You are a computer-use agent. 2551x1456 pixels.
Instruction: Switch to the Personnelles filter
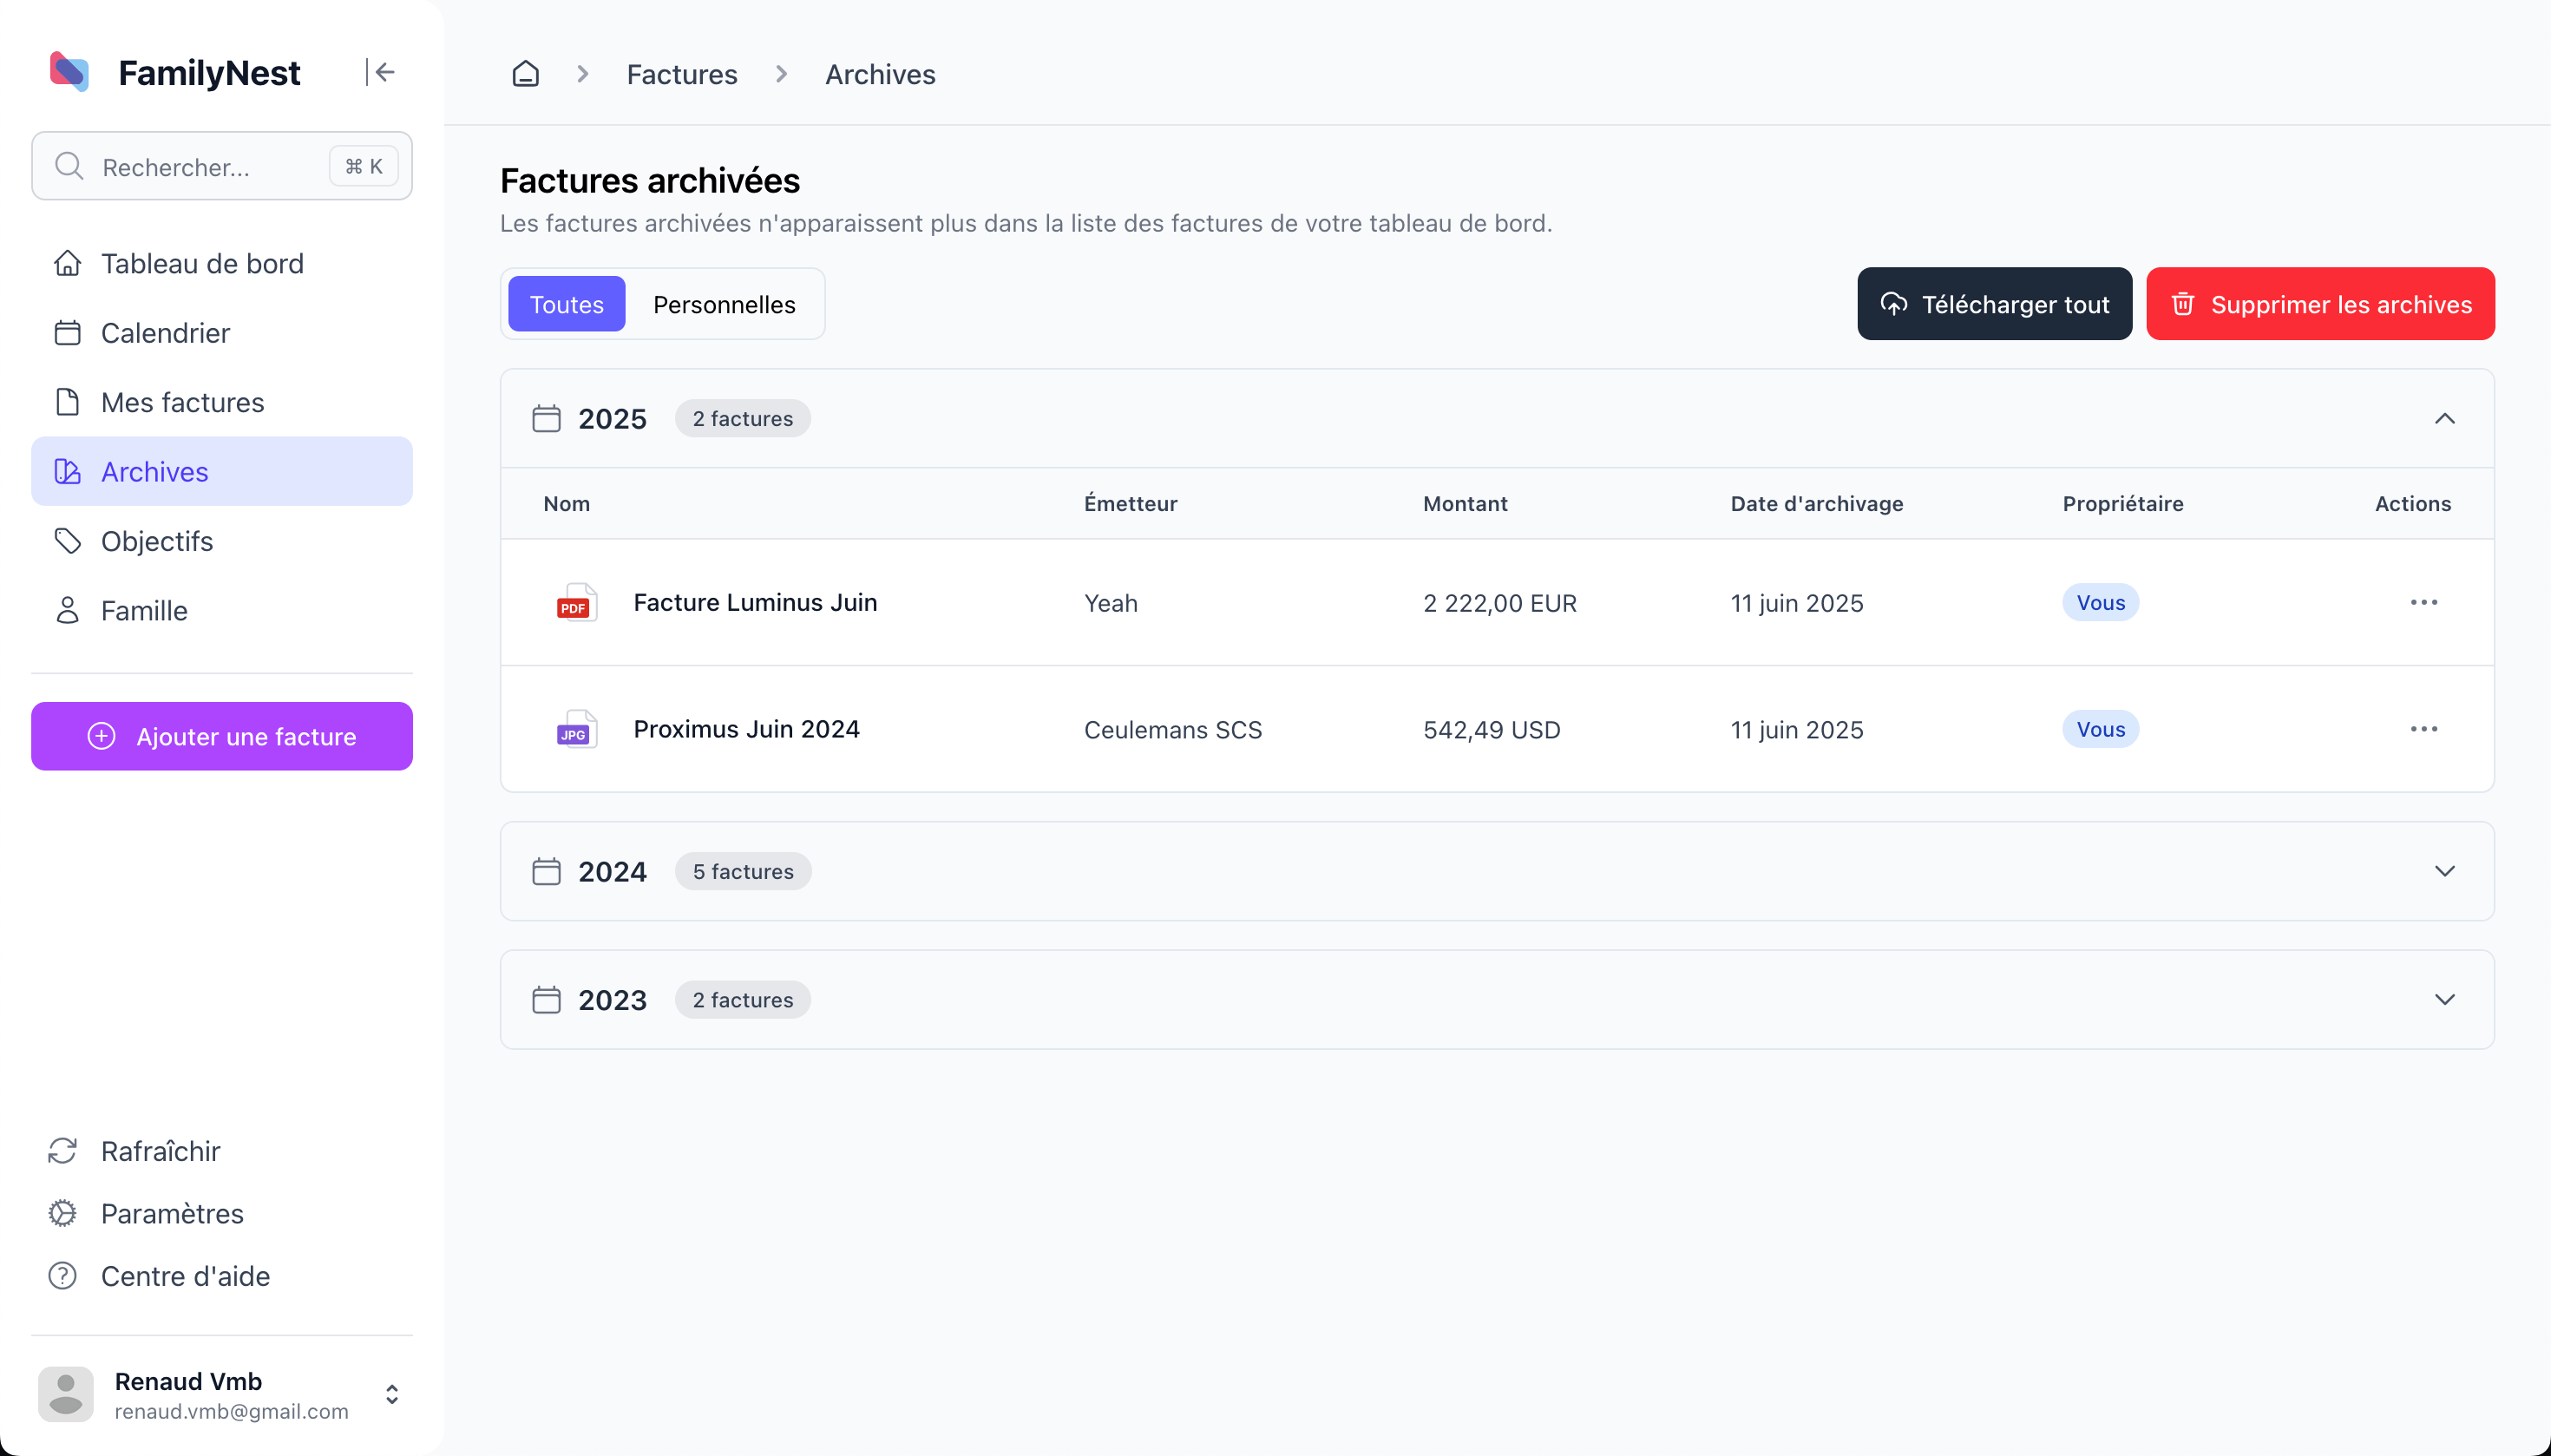pyautogui.click(x=724, y=304)
